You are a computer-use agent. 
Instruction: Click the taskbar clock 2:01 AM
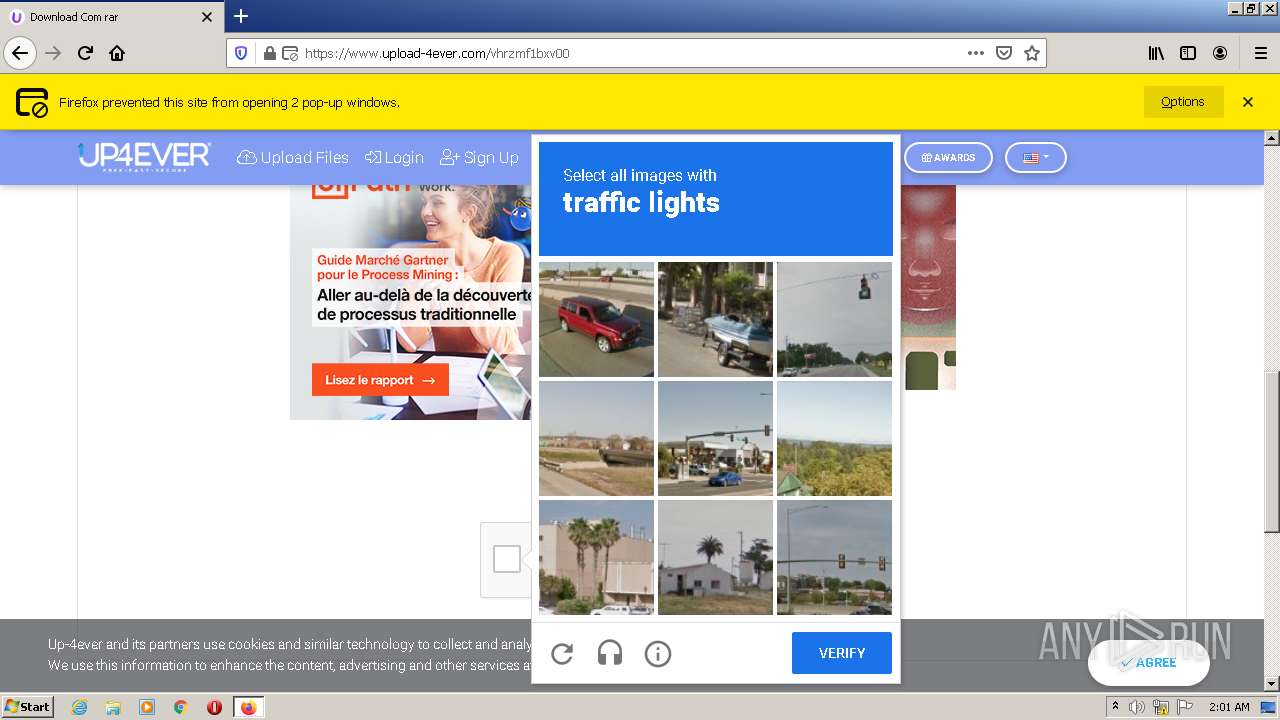[1229, 707]
